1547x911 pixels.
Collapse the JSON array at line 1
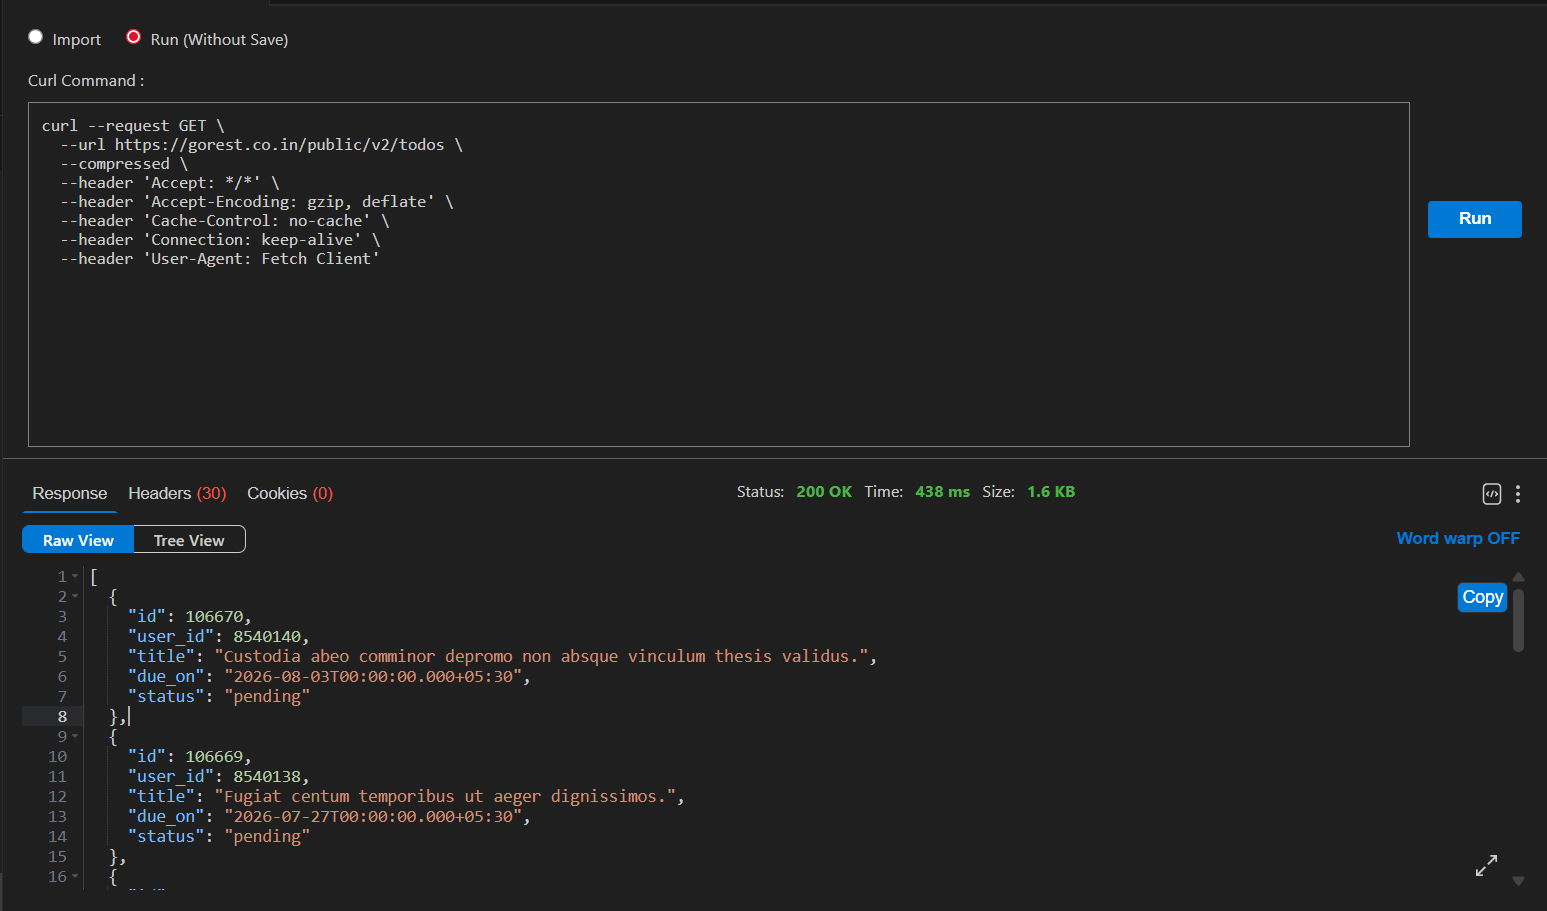(x=75, y=577)
